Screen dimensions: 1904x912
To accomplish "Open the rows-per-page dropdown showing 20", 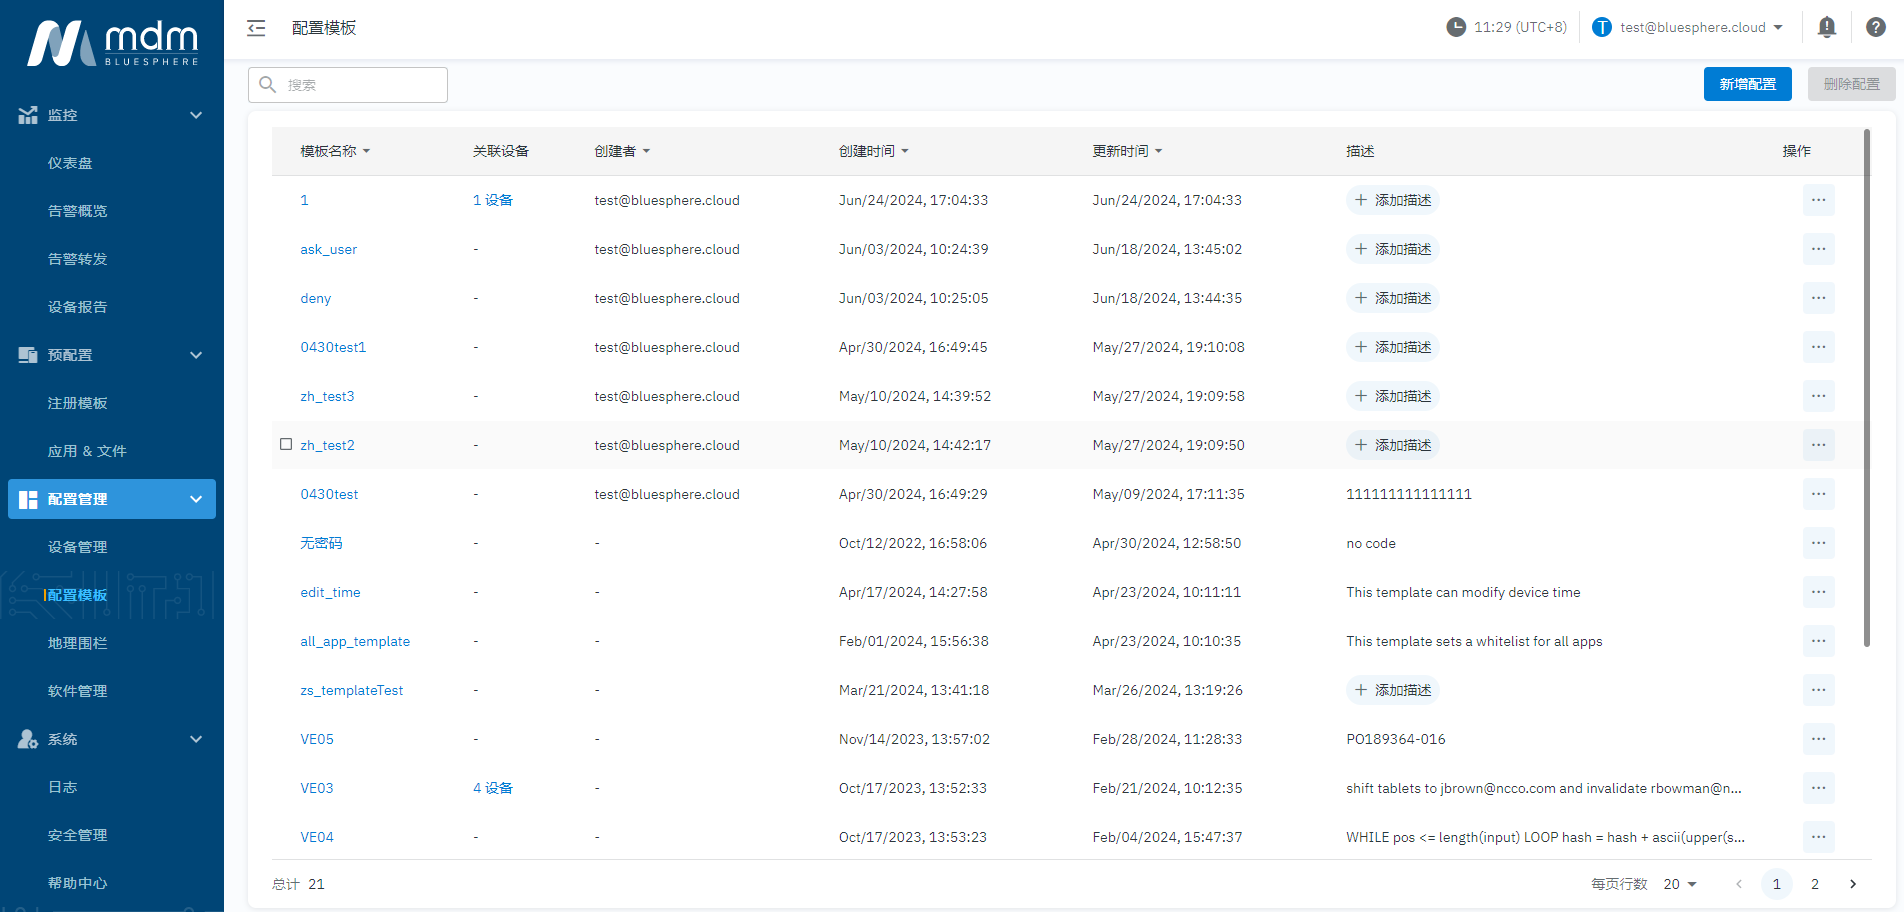I will click(1680, 884).
